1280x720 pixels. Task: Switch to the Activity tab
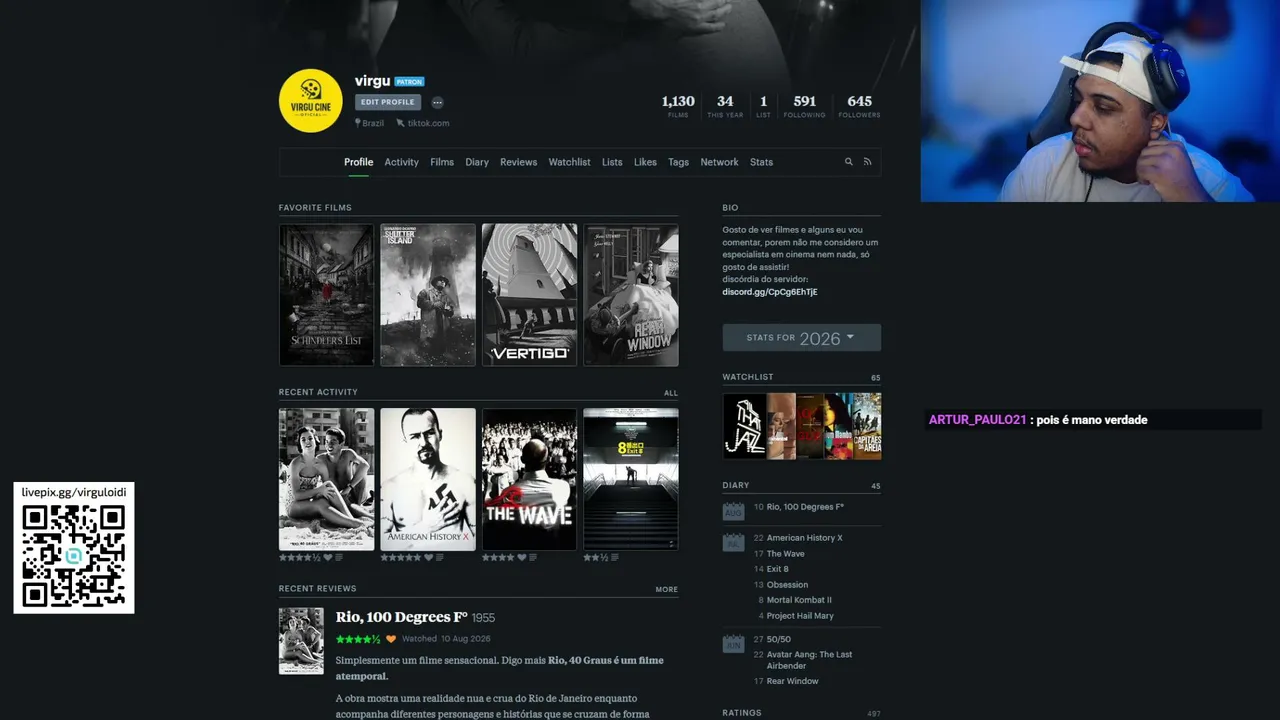[402, 162]
